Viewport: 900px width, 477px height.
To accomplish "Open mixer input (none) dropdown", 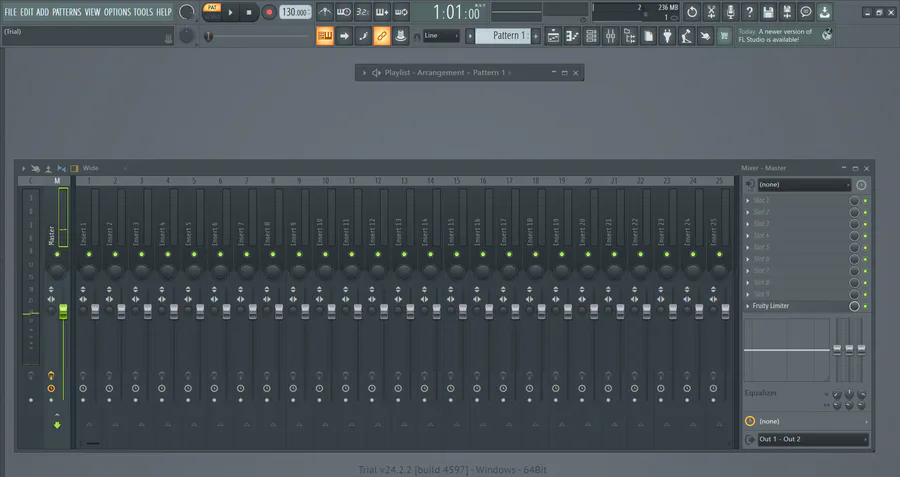I will (804, 185).
